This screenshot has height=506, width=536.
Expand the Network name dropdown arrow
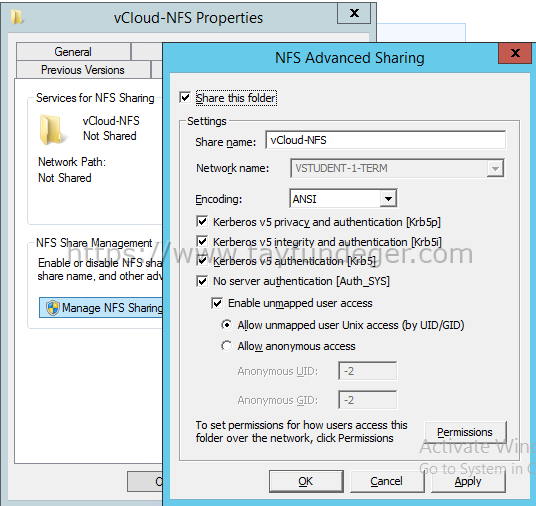pos(495,168)
